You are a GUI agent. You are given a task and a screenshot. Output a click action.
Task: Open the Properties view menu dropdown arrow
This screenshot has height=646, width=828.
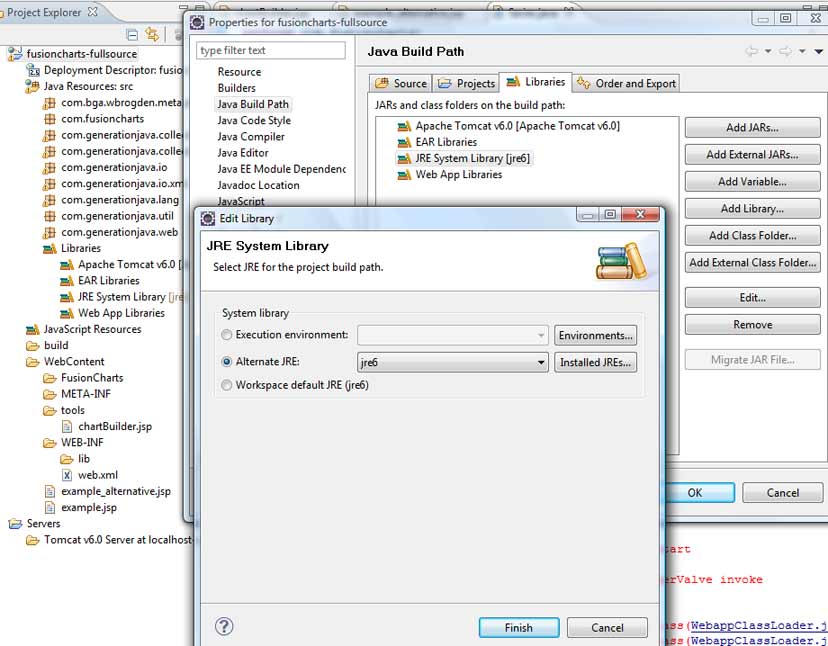818,51
